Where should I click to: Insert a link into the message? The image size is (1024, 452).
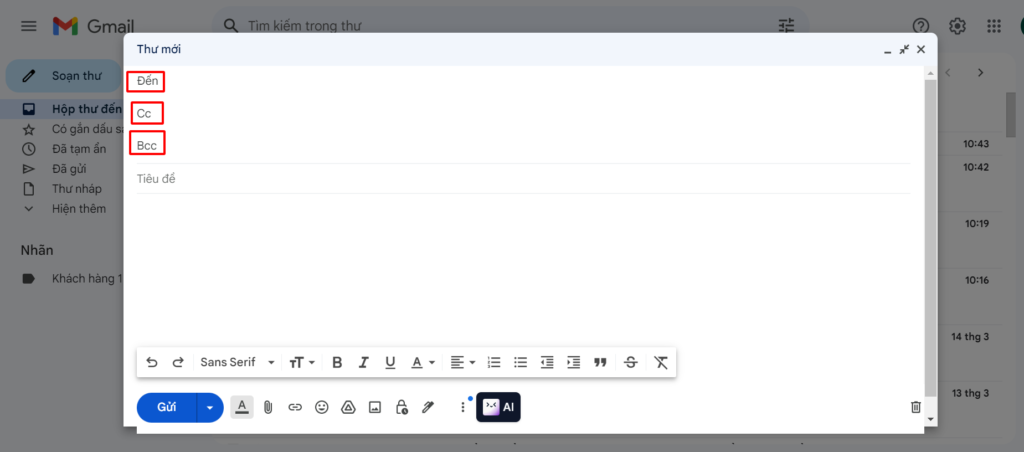pyautogui.click(x=295, y=407)
